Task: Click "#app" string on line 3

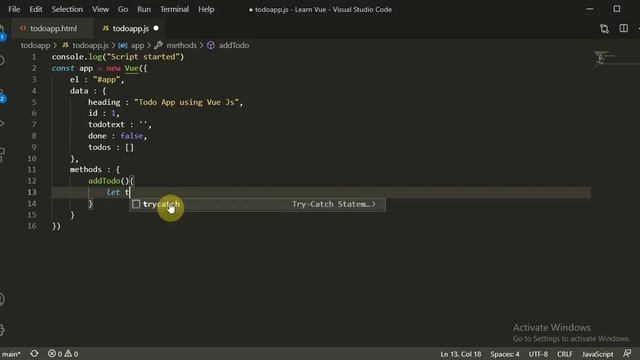Action: (x=107, y=80)
